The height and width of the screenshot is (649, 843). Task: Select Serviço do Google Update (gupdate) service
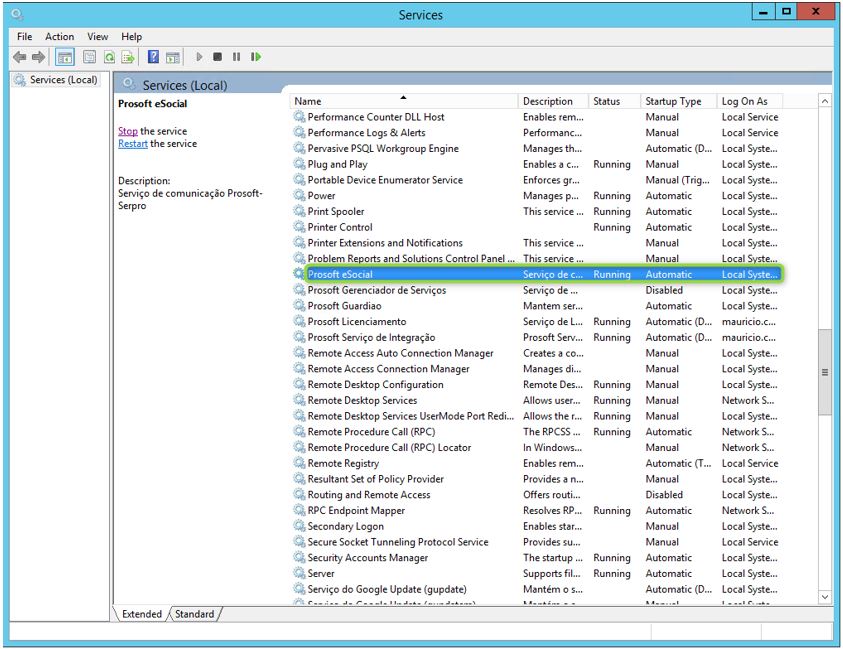(x=536, y=589)
